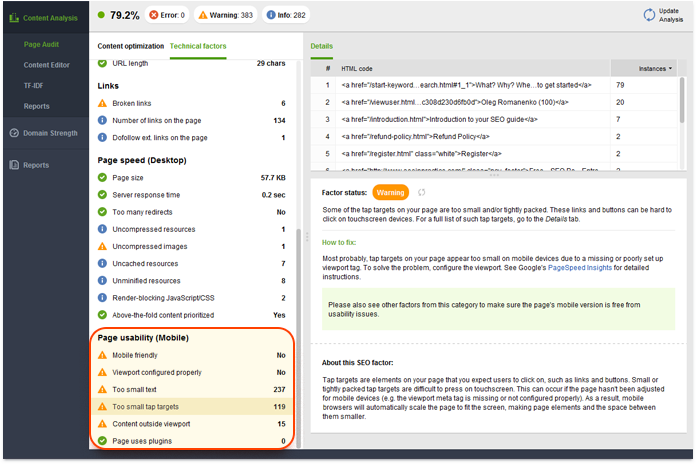Click info icon beside Uncached resources
The width and height of the screenshot is (696, 464).
pyautogui.click(x=102, y=263)
